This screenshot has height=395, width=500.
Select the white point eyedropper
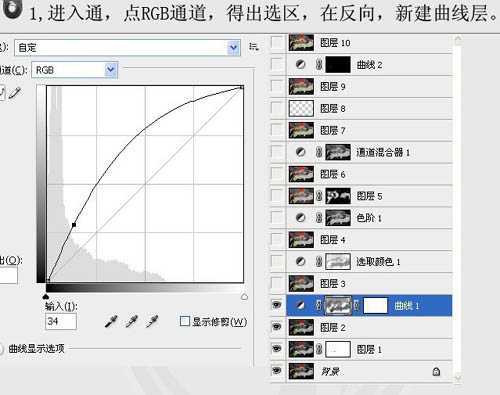[x=152, y=321]
